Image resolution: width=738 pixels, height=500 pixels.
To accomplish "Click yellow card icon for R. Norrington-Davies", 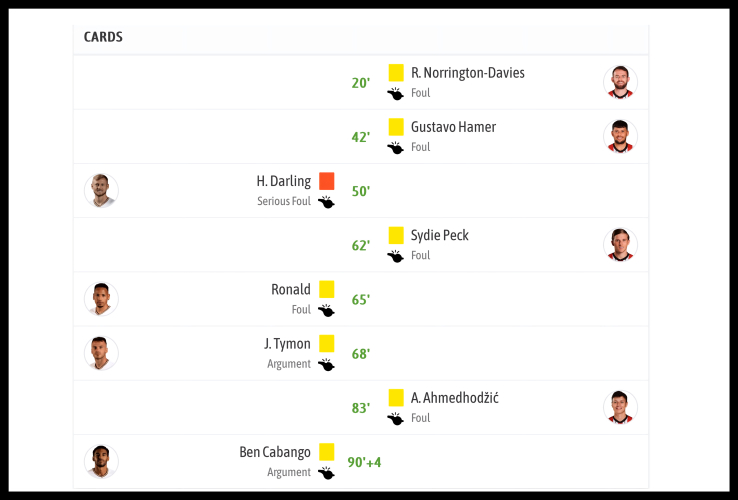I will point(396,73).
